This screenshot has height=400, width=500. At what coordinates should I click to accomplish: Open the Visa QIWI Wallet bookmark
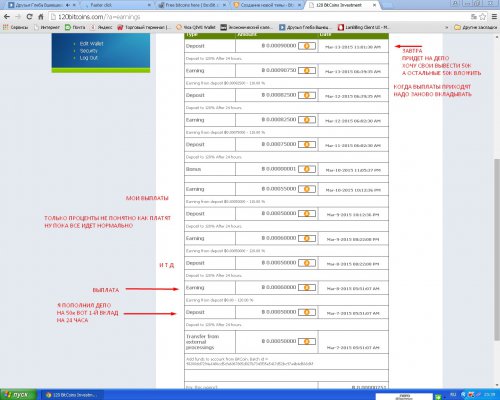(196, 27)
